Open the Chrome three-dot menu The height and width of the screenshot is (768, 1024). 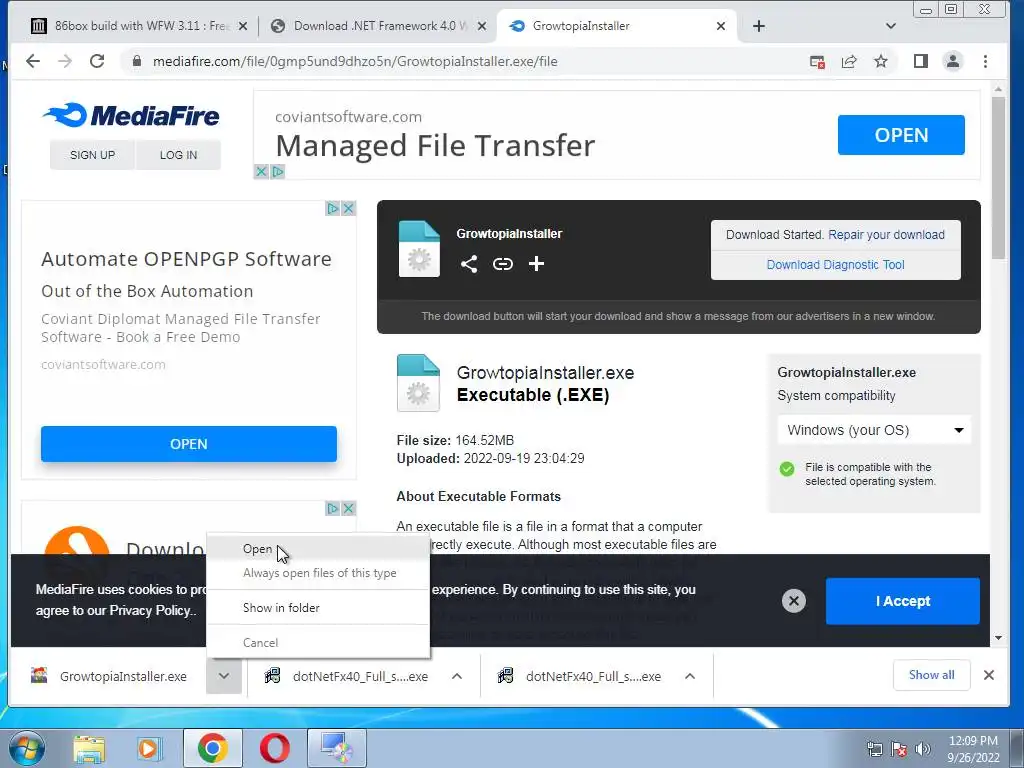[985, 61]
